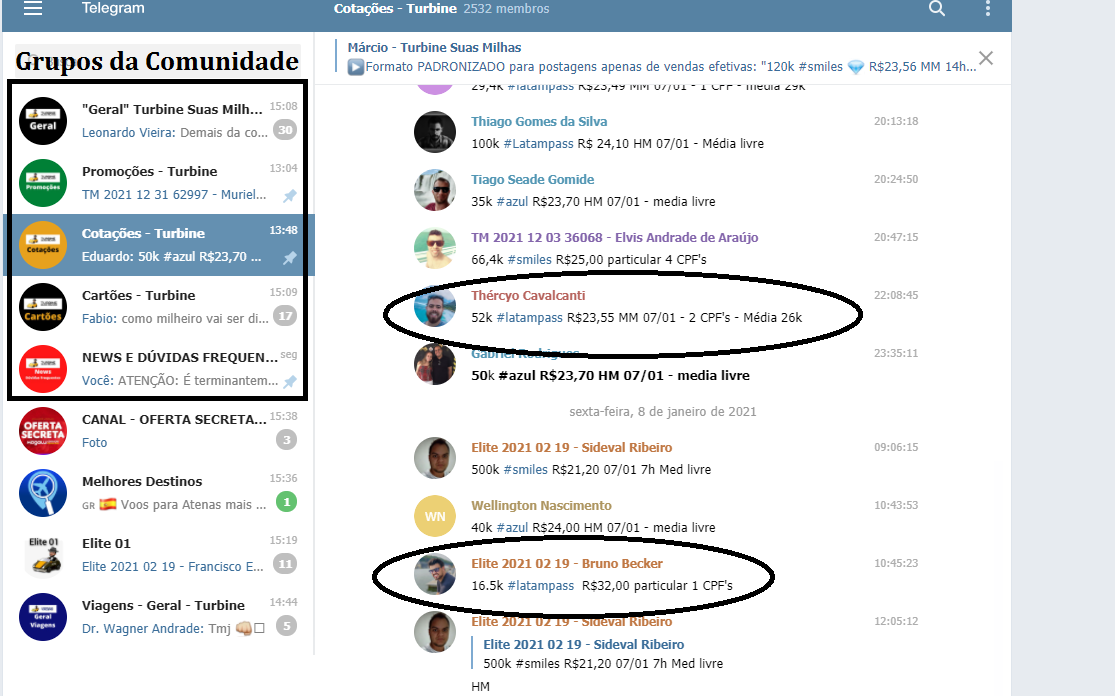Viewport: 1115px width, 696px height.
Task: Click the 2532 membros member count
Action: click(506, 9)
